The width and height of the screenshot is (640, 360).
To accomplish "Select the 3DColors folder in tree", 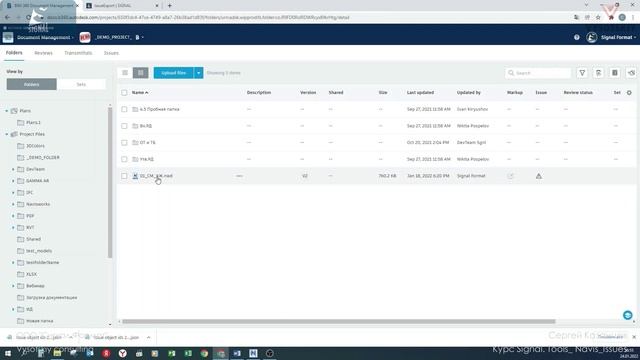I will click(x=35, y=146).
